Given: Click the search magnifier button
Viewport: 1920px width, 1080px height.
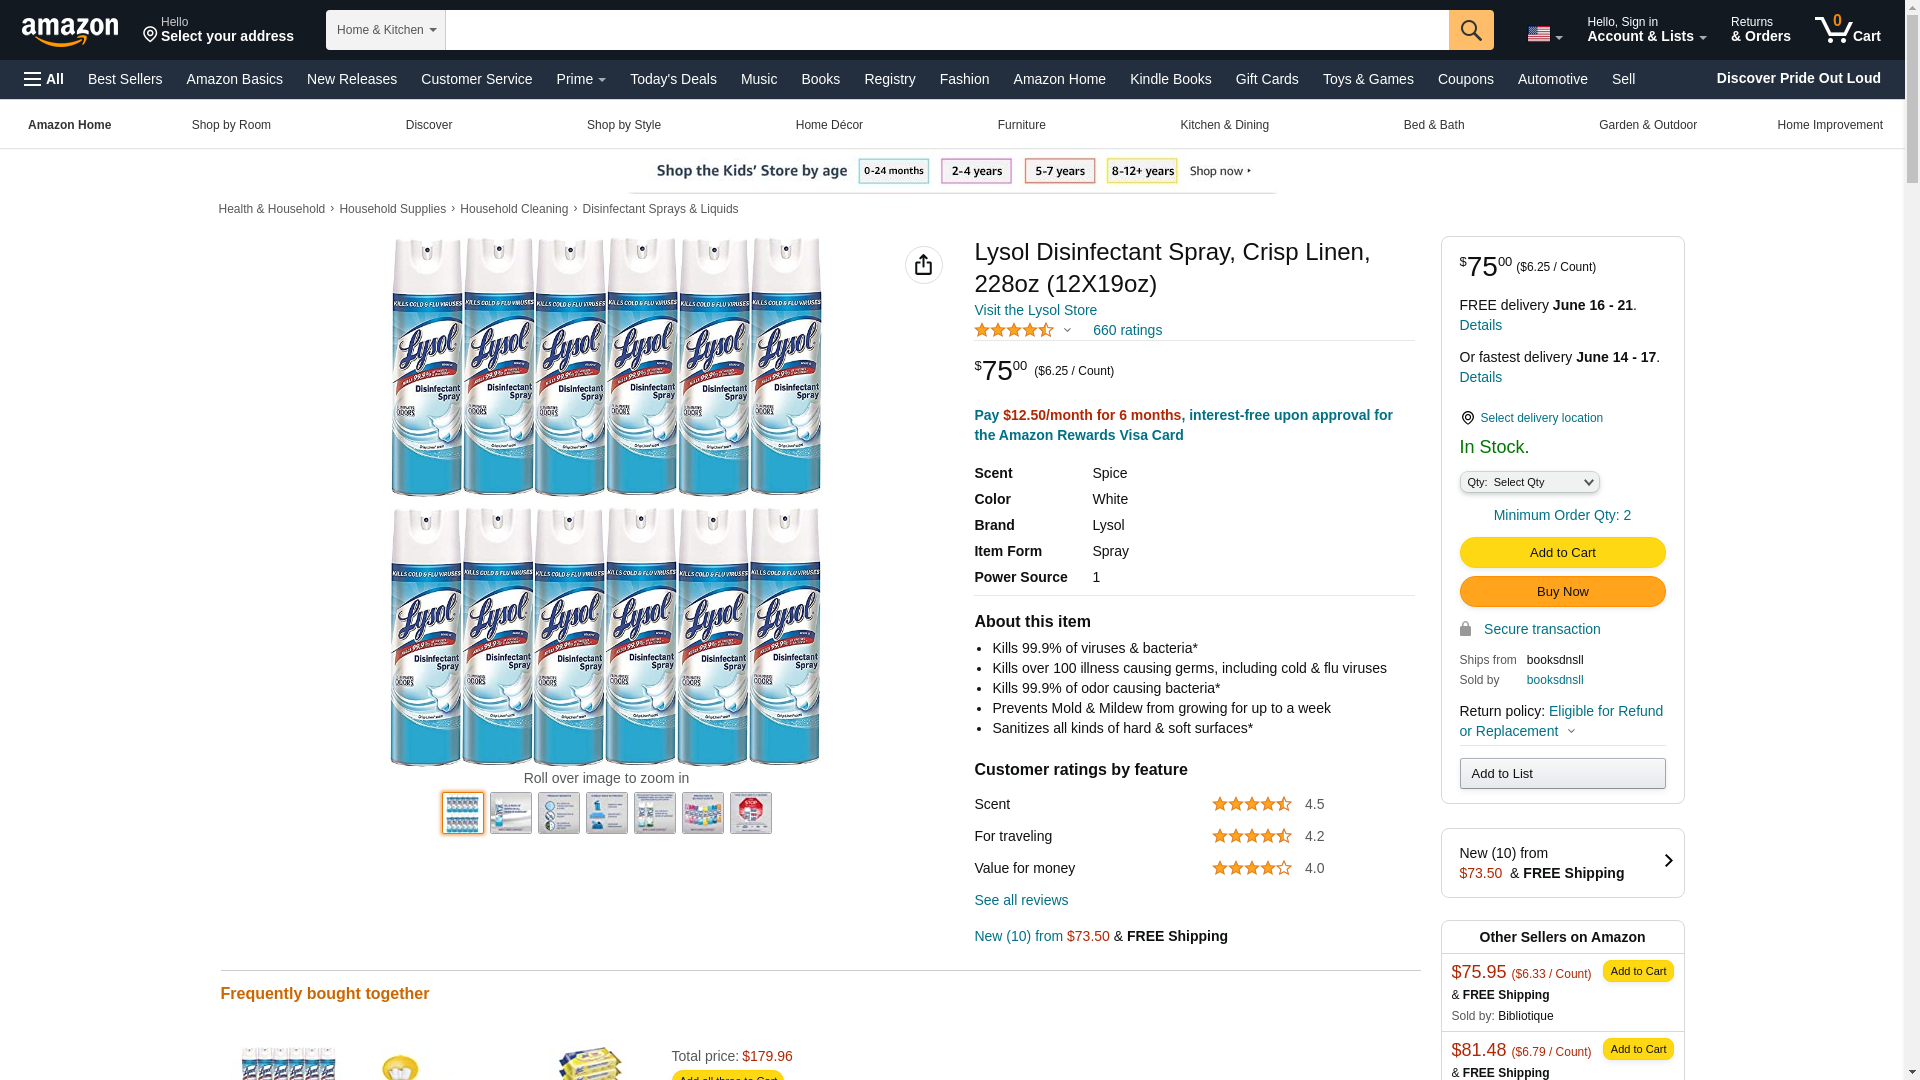Looking at the screenshot, I should point(1471,30).
